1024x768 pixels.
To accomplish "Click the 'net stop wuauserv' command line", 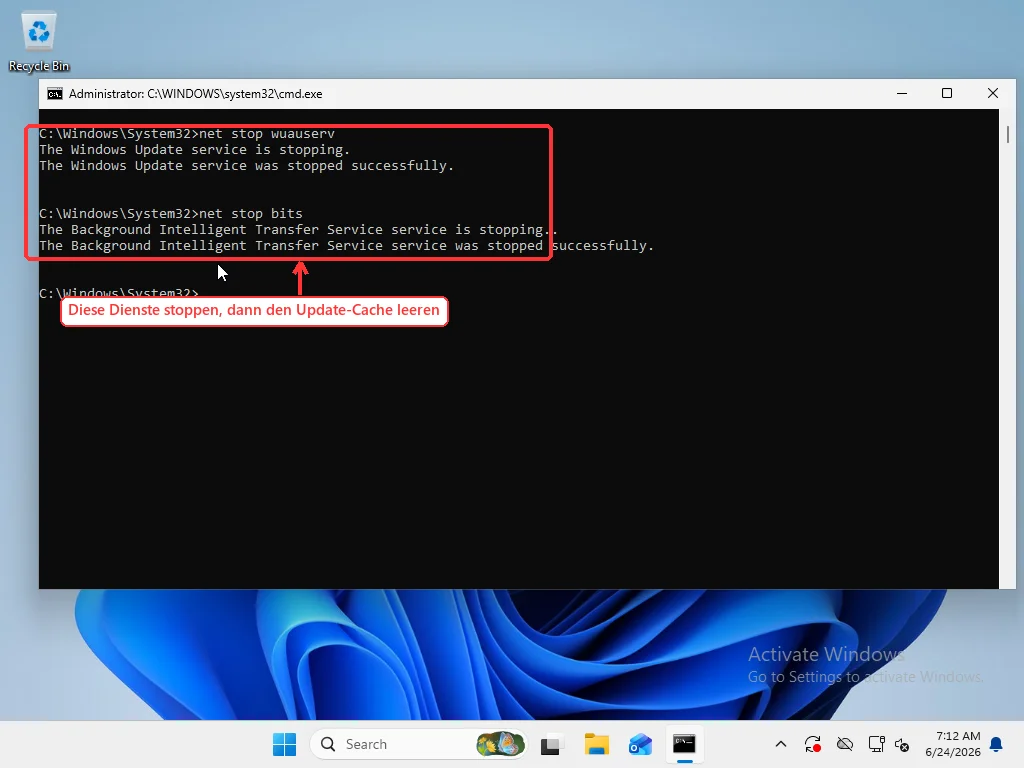I will pos(187,133).
